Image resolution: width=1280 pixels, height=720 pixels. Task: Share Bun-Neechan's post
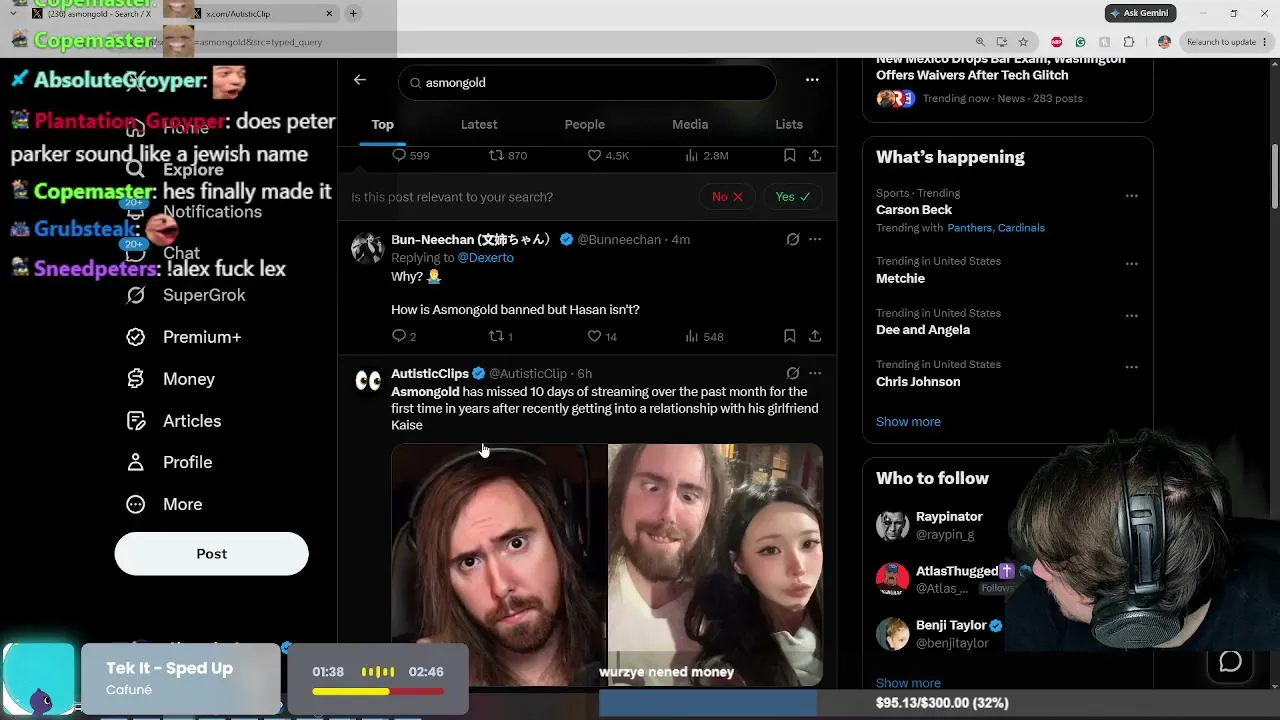pos(815,336)
